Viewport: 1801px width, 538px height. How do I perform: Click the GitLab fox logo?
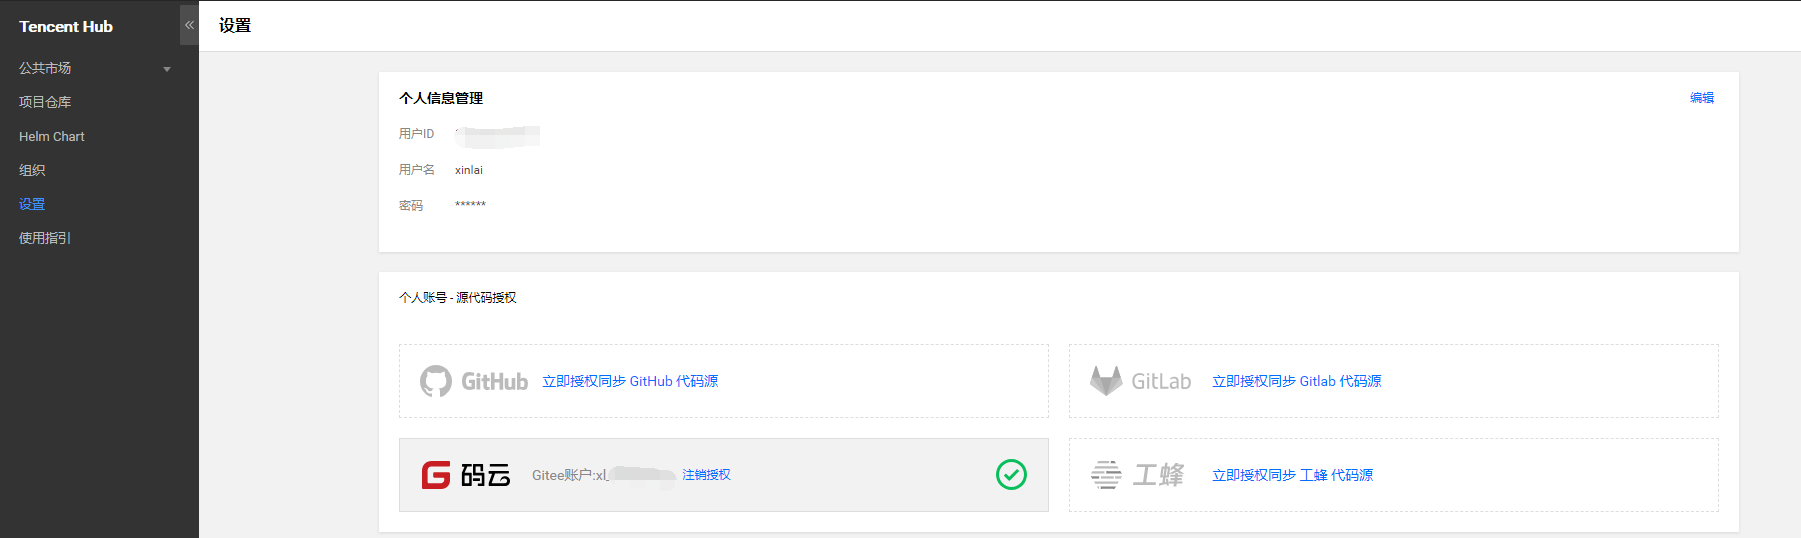(1106, 381)
